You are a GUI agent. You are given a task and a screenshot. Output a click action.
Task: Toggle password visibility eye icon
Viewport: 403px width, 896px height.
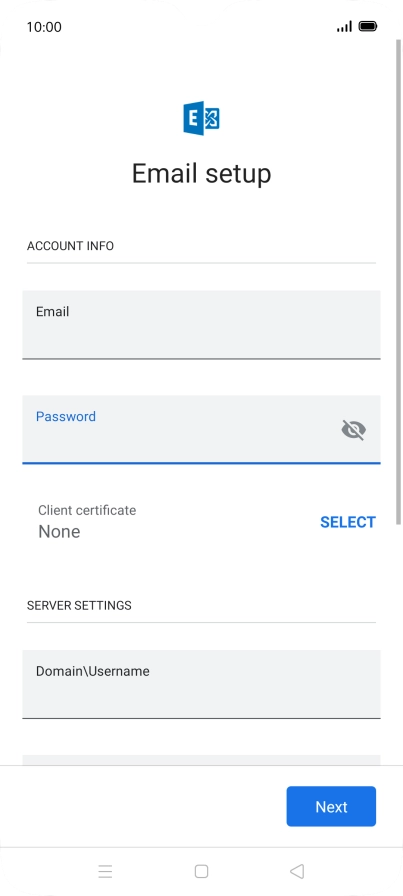(x=353, y=430)
